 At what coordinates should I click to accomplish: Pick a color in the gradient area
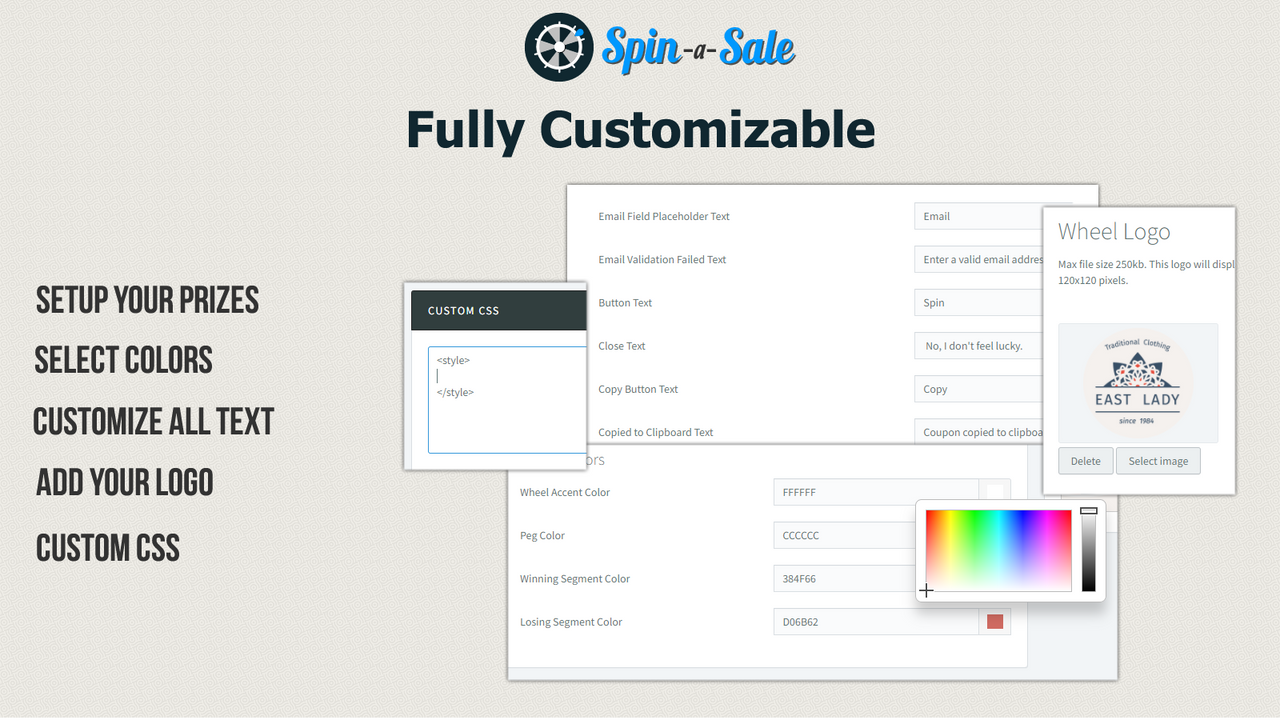coord(998,550)
